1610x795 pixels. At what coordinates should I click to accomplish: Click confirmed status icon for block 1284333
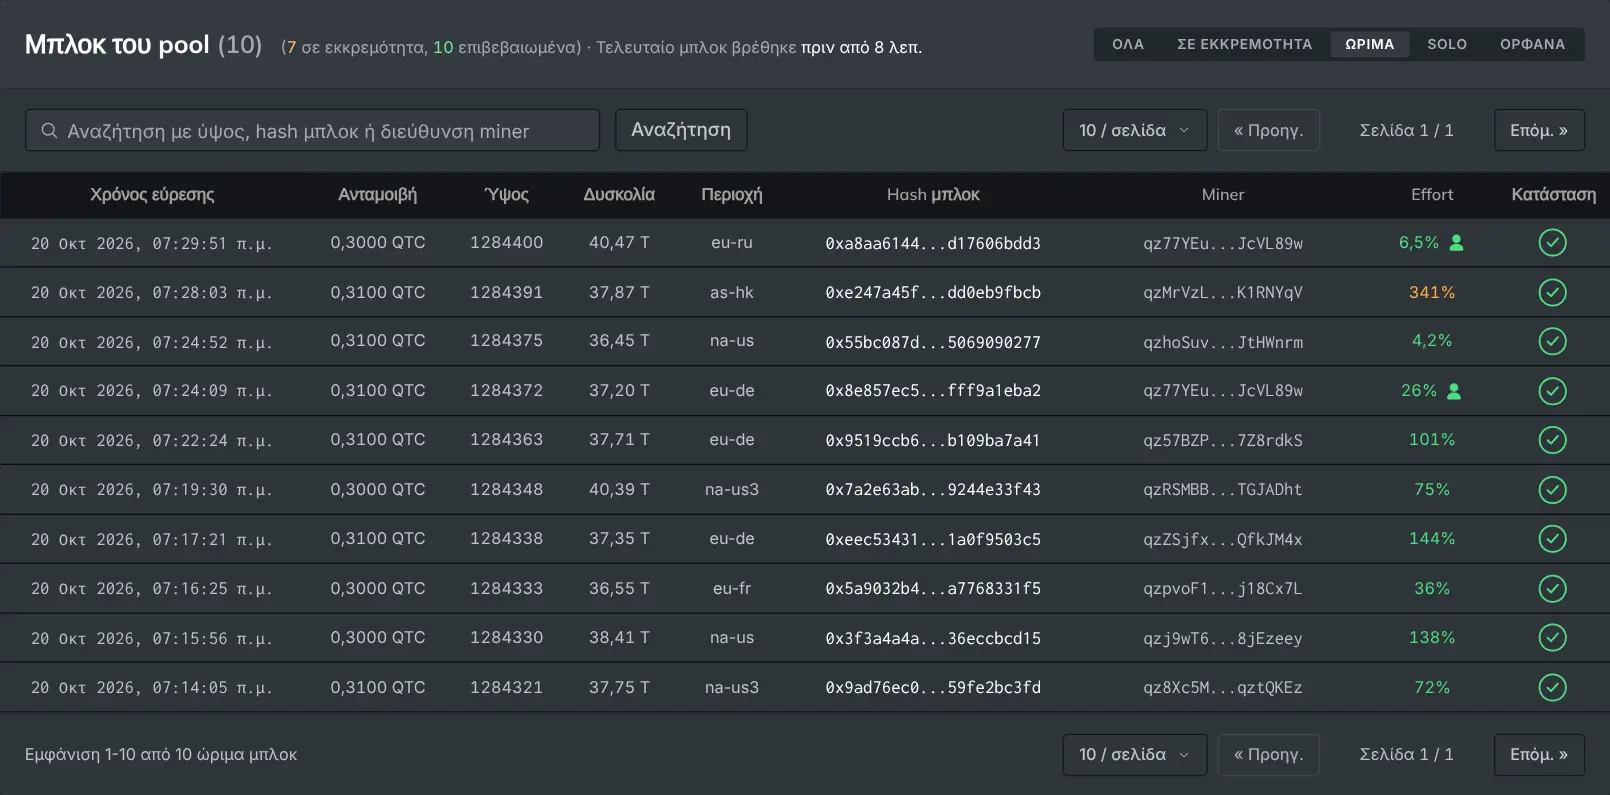(x=1552, y=588)
